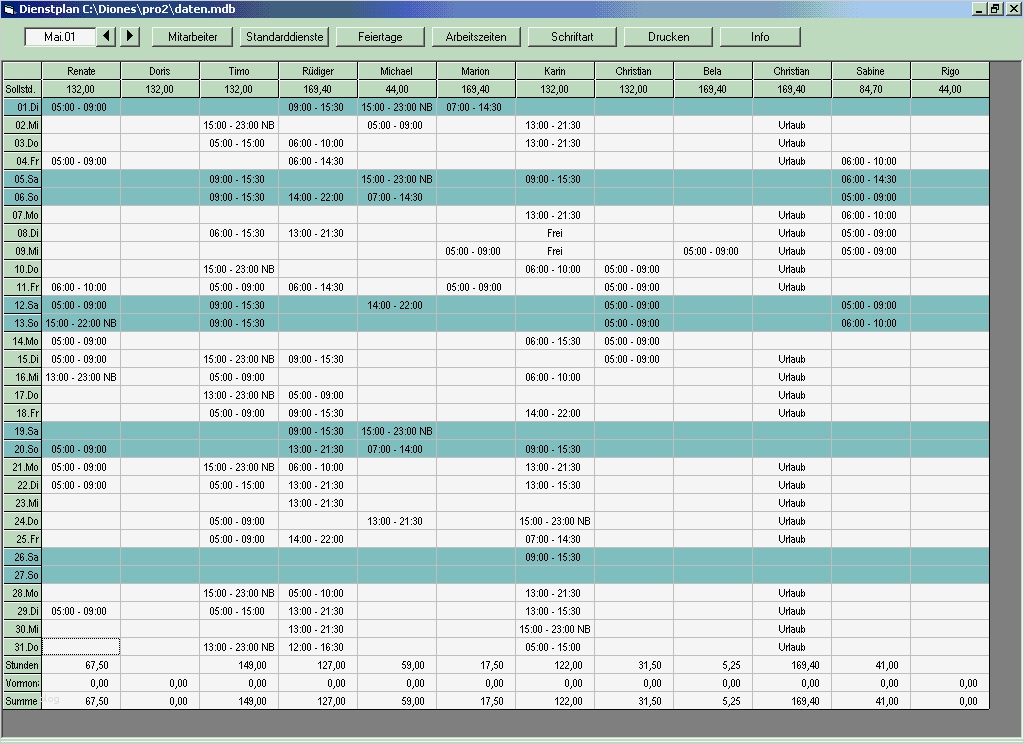Select the row label 15.Di

pyautogui.click(x=21, y=359)
